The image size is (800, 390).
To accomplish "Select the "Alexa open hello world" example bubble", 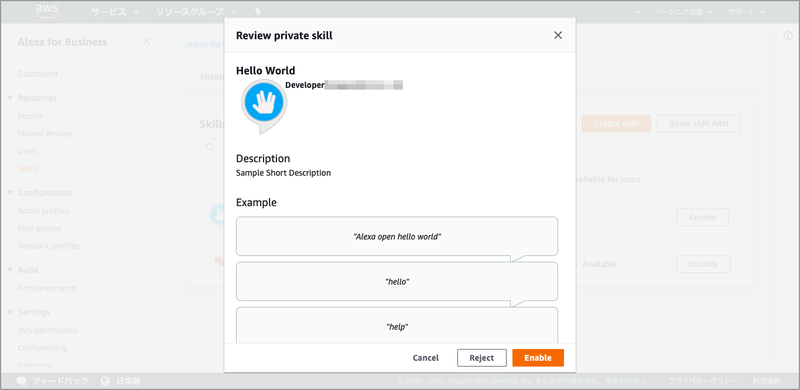I will pyautogui.click(x=397, y=236).
